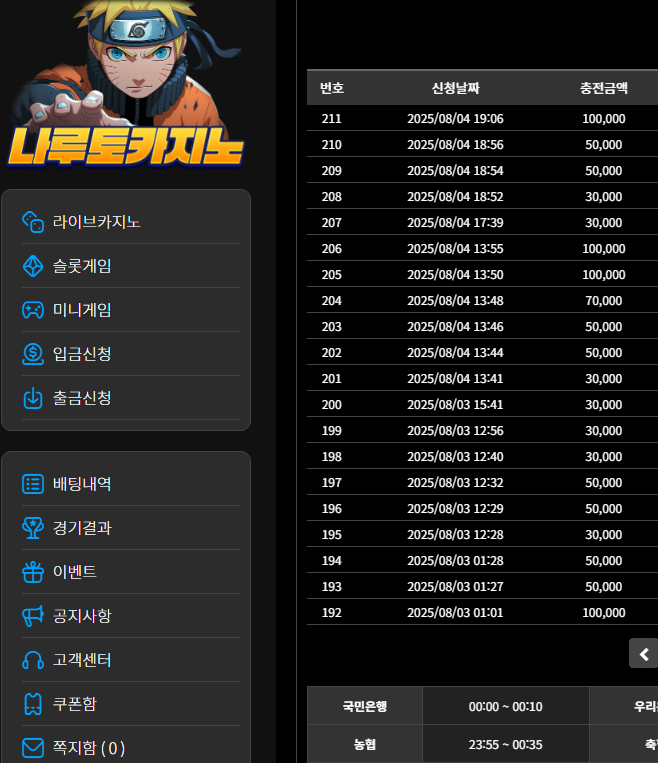Click the event gift box icon
Viewport: 658px width, 763px height.
tap(33, 572)
